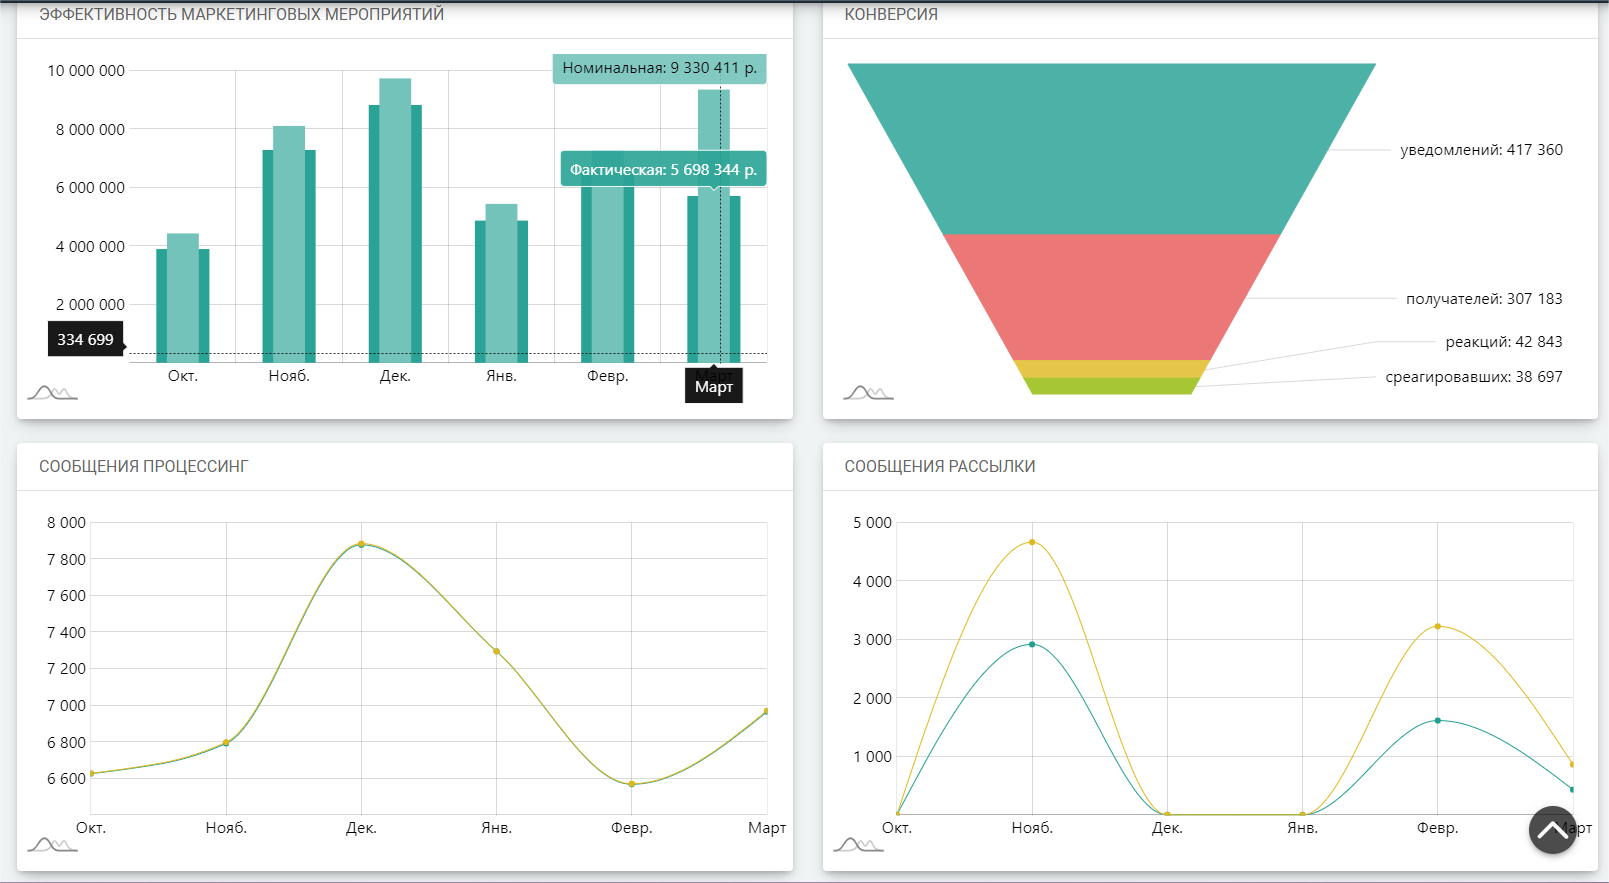This screenshot has height=883, width=1609.
Task: Click the 'Фактическая: 5 698 344 р.' tooltip
Action: [663, 170]
